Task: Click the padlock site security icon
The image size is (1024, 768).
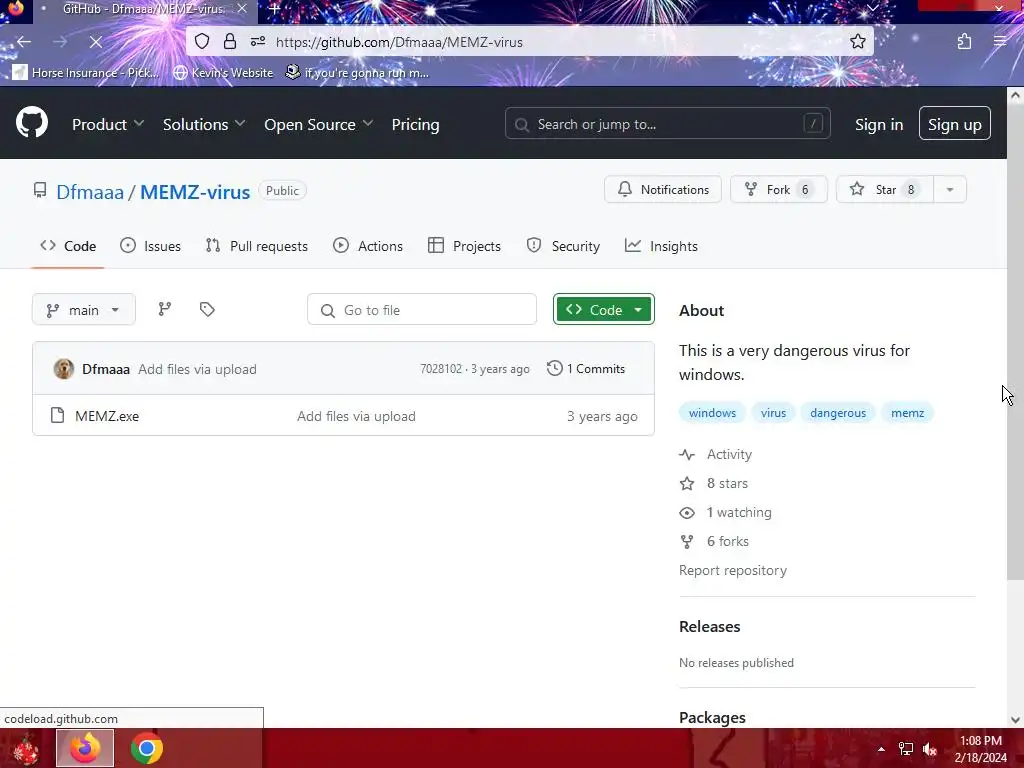Action: coord(229,42)
